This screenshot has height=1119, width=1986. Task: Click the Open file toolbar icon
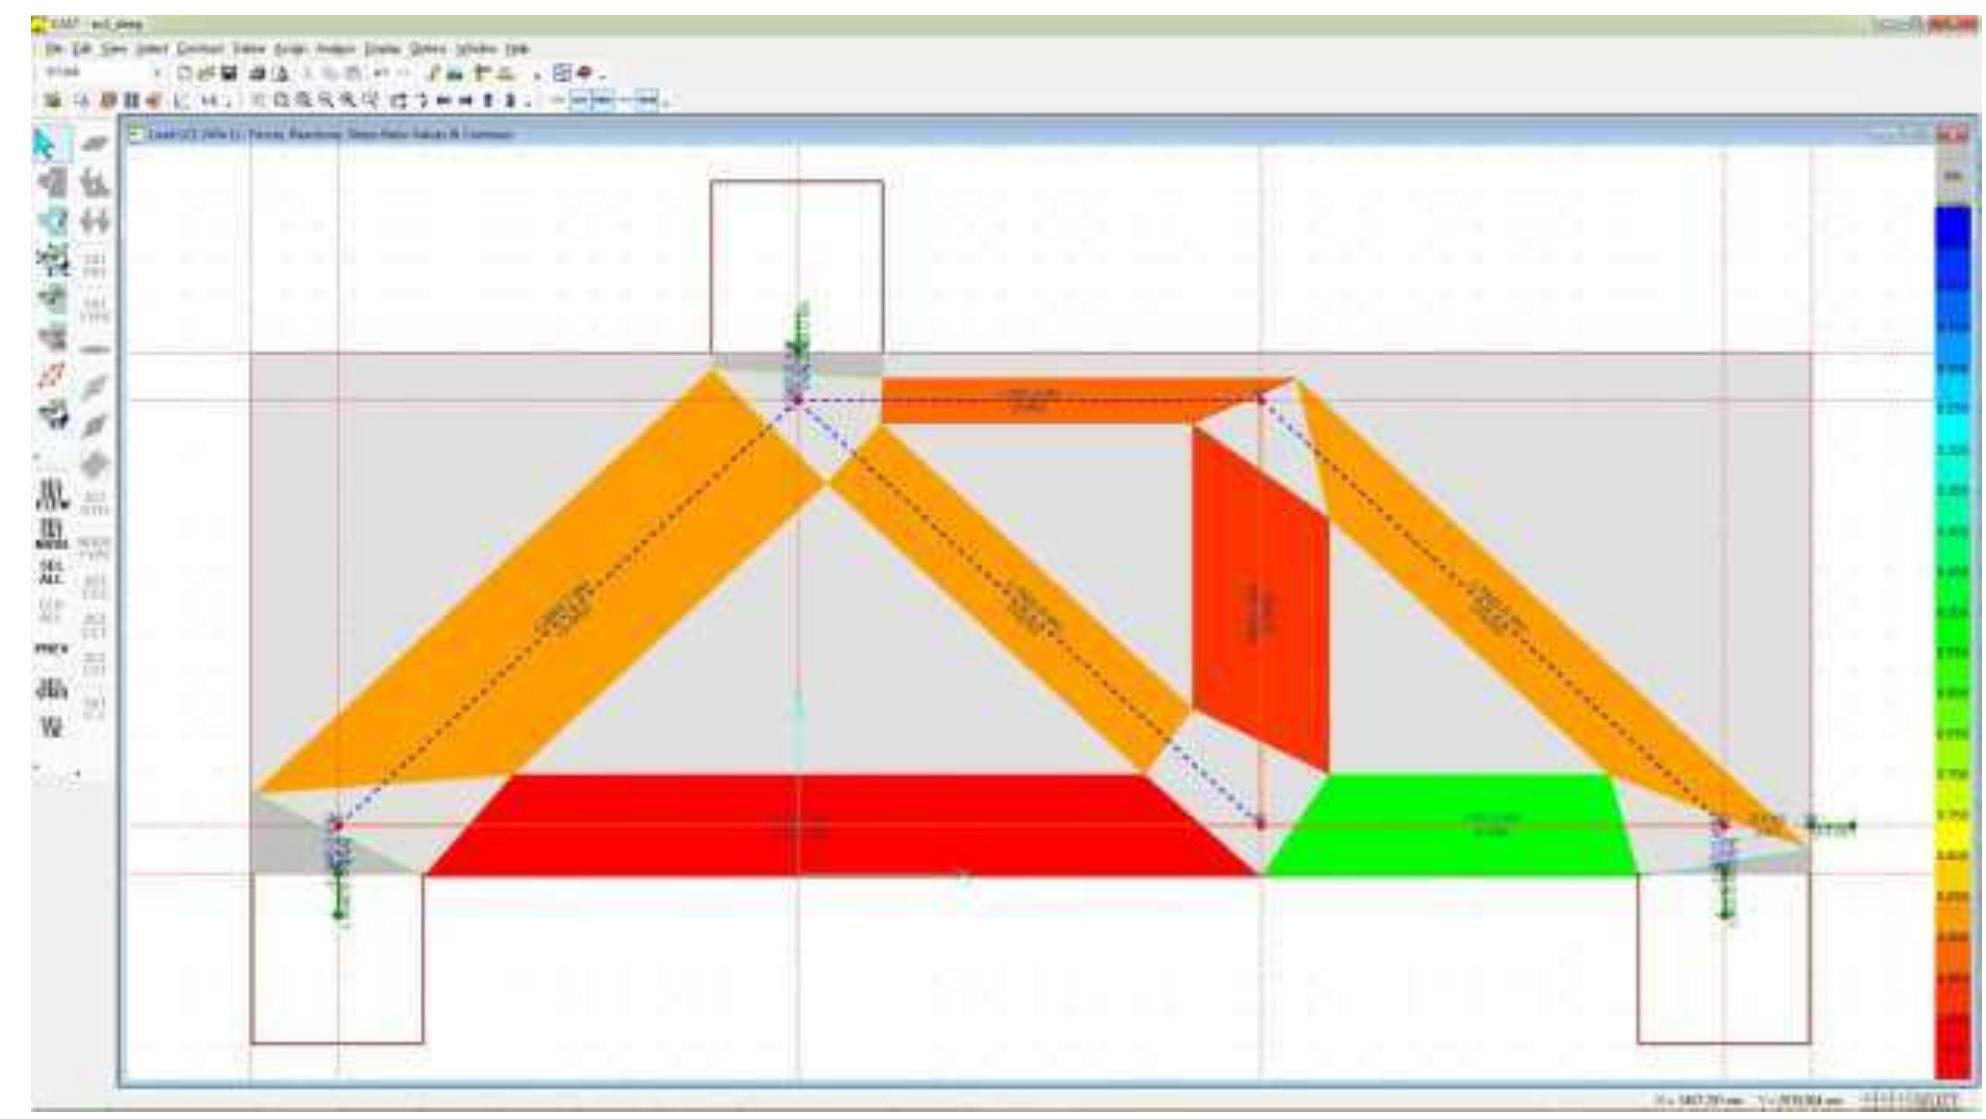click(x=207, y=74)
